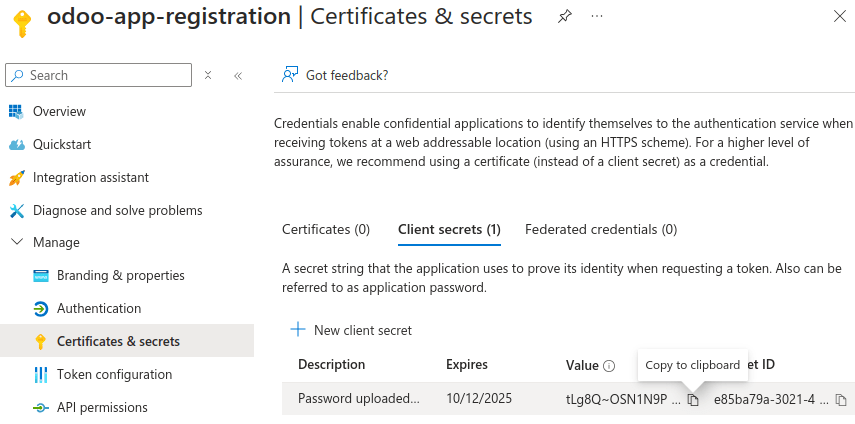
Task: Navigate to API permissions
Action: pos(102,407)
